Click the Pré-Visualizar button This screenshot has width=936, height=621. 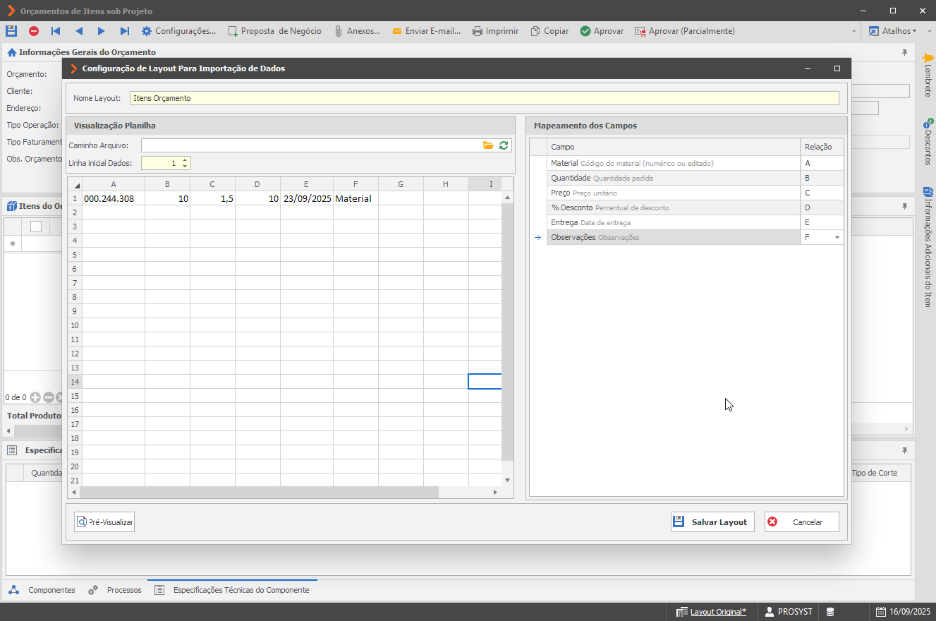[x=104, y=522]
